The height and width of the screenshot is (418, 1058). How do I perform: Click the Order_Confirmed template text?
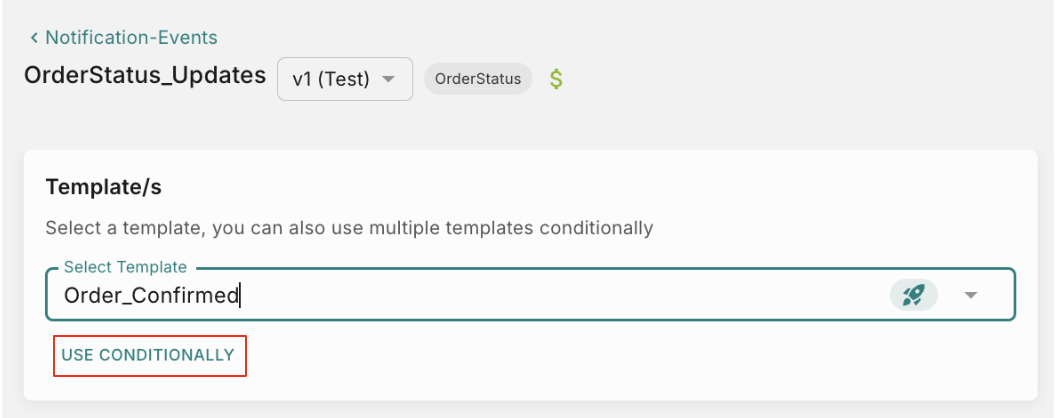151,295
